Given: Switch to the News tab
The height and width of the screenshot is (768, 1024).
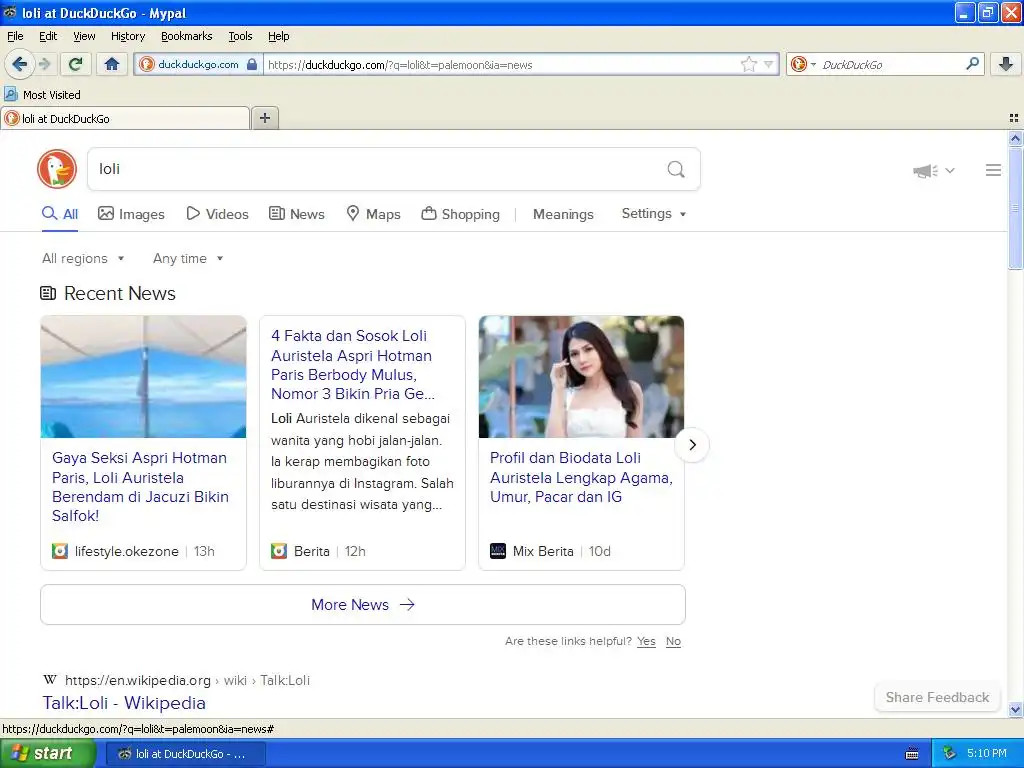Looking at the screenshot, I should [297, 214].
